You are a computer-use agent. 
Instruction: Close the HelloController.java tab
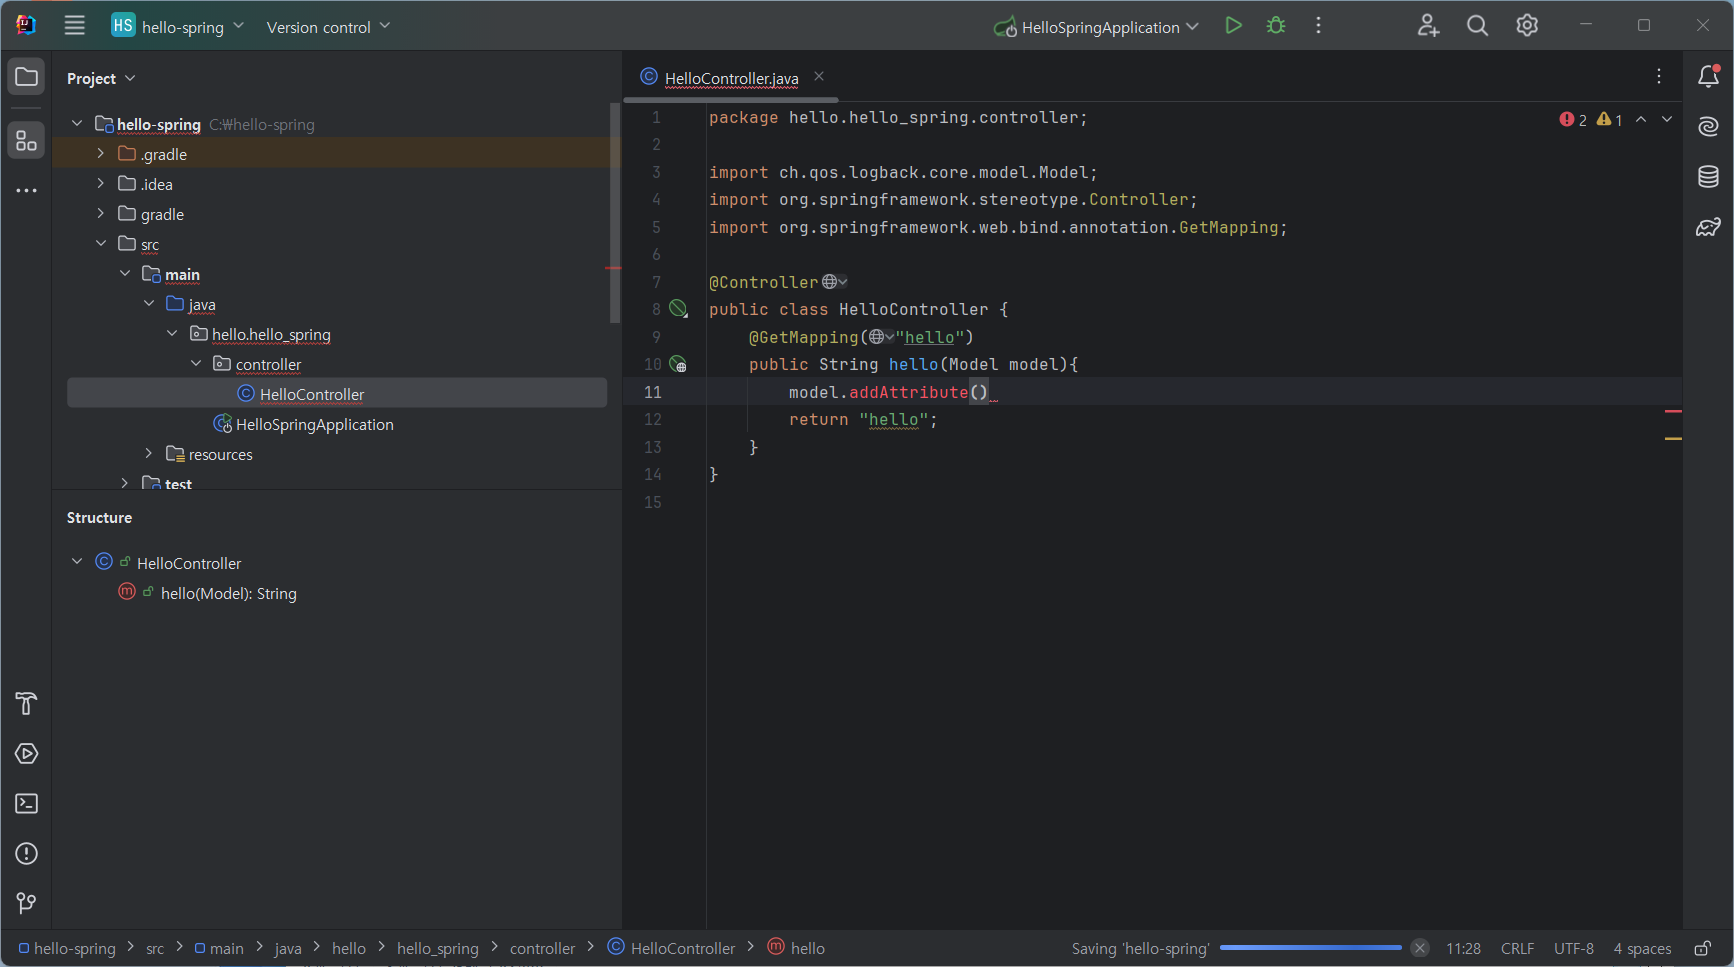(x=819, y=76)
